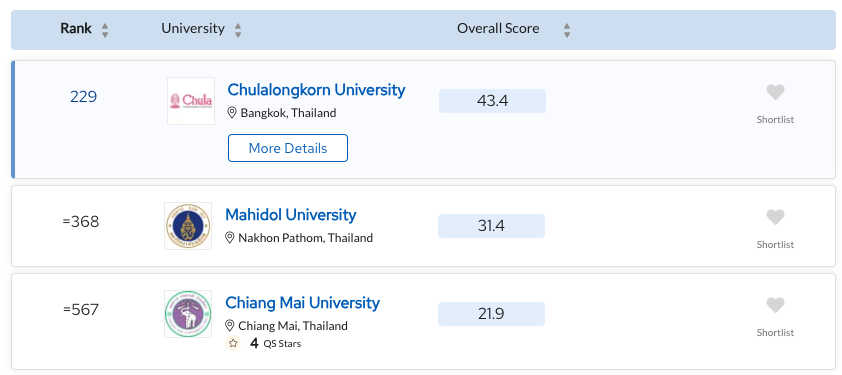The width and height of the screenshot is (842, 375).
Task: Click location pin beside Bangkok, Thailand
Action: pos(232,113)
